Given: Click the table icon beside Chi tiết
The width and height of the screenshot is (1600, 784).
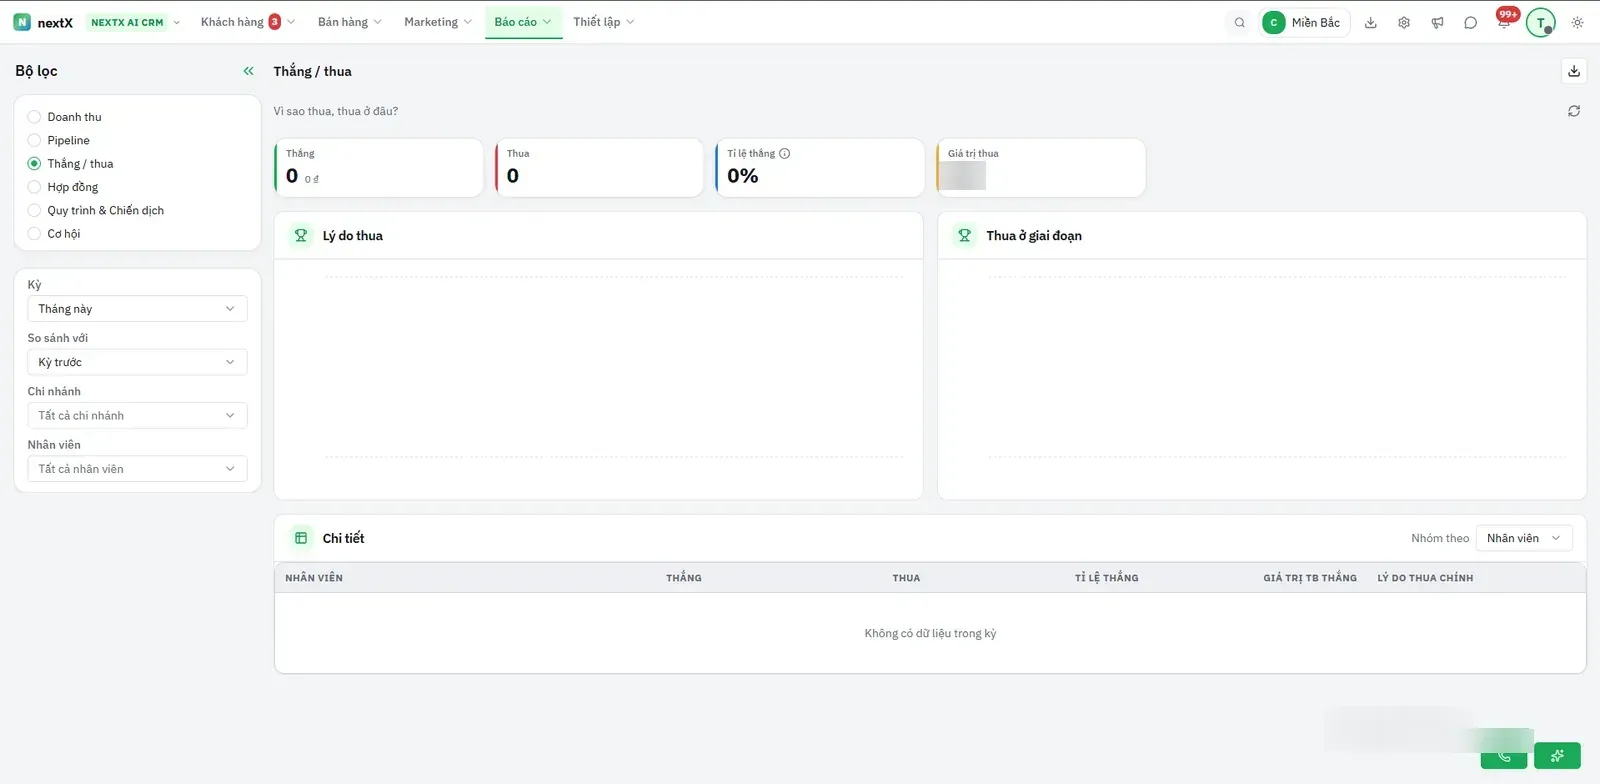Looking at the screenshot, I should coord(301,538).
